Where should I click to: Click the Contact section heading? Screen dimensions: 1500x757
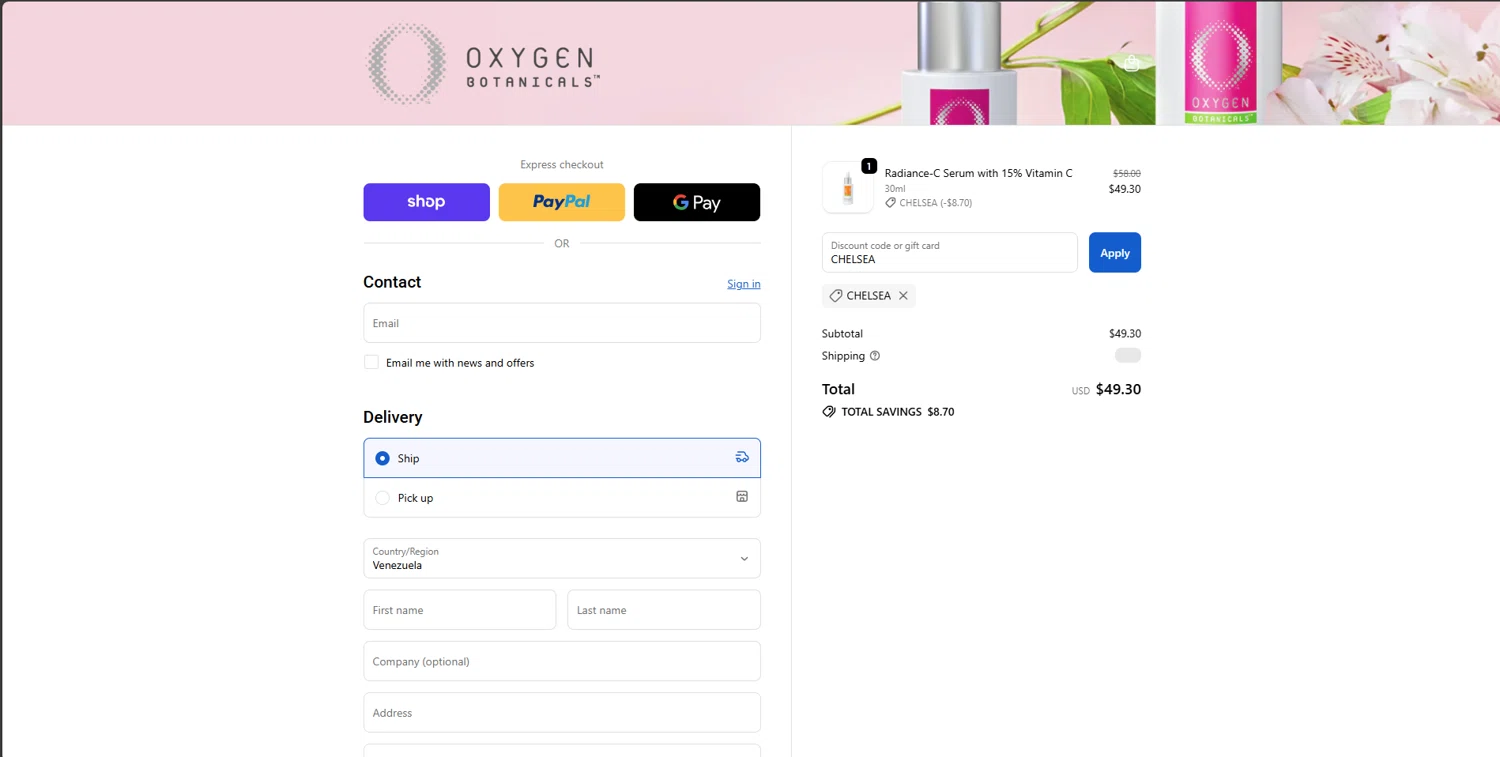pos(392,283)
